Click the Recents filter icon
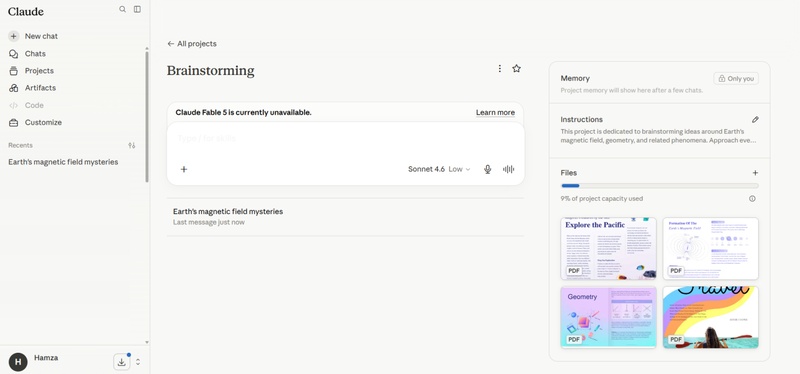 pyautogui.click(x=132, y=145)
